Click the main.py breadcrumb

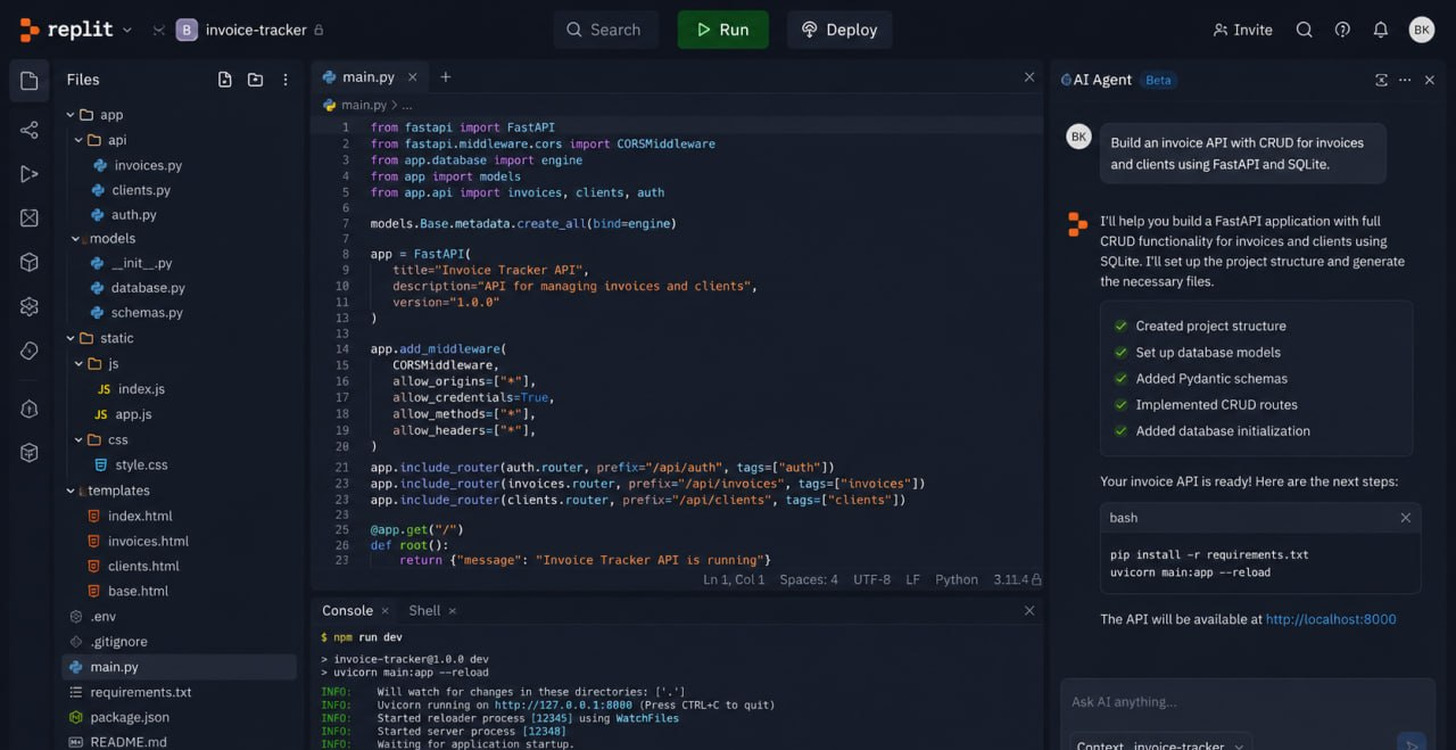[363, 105]
